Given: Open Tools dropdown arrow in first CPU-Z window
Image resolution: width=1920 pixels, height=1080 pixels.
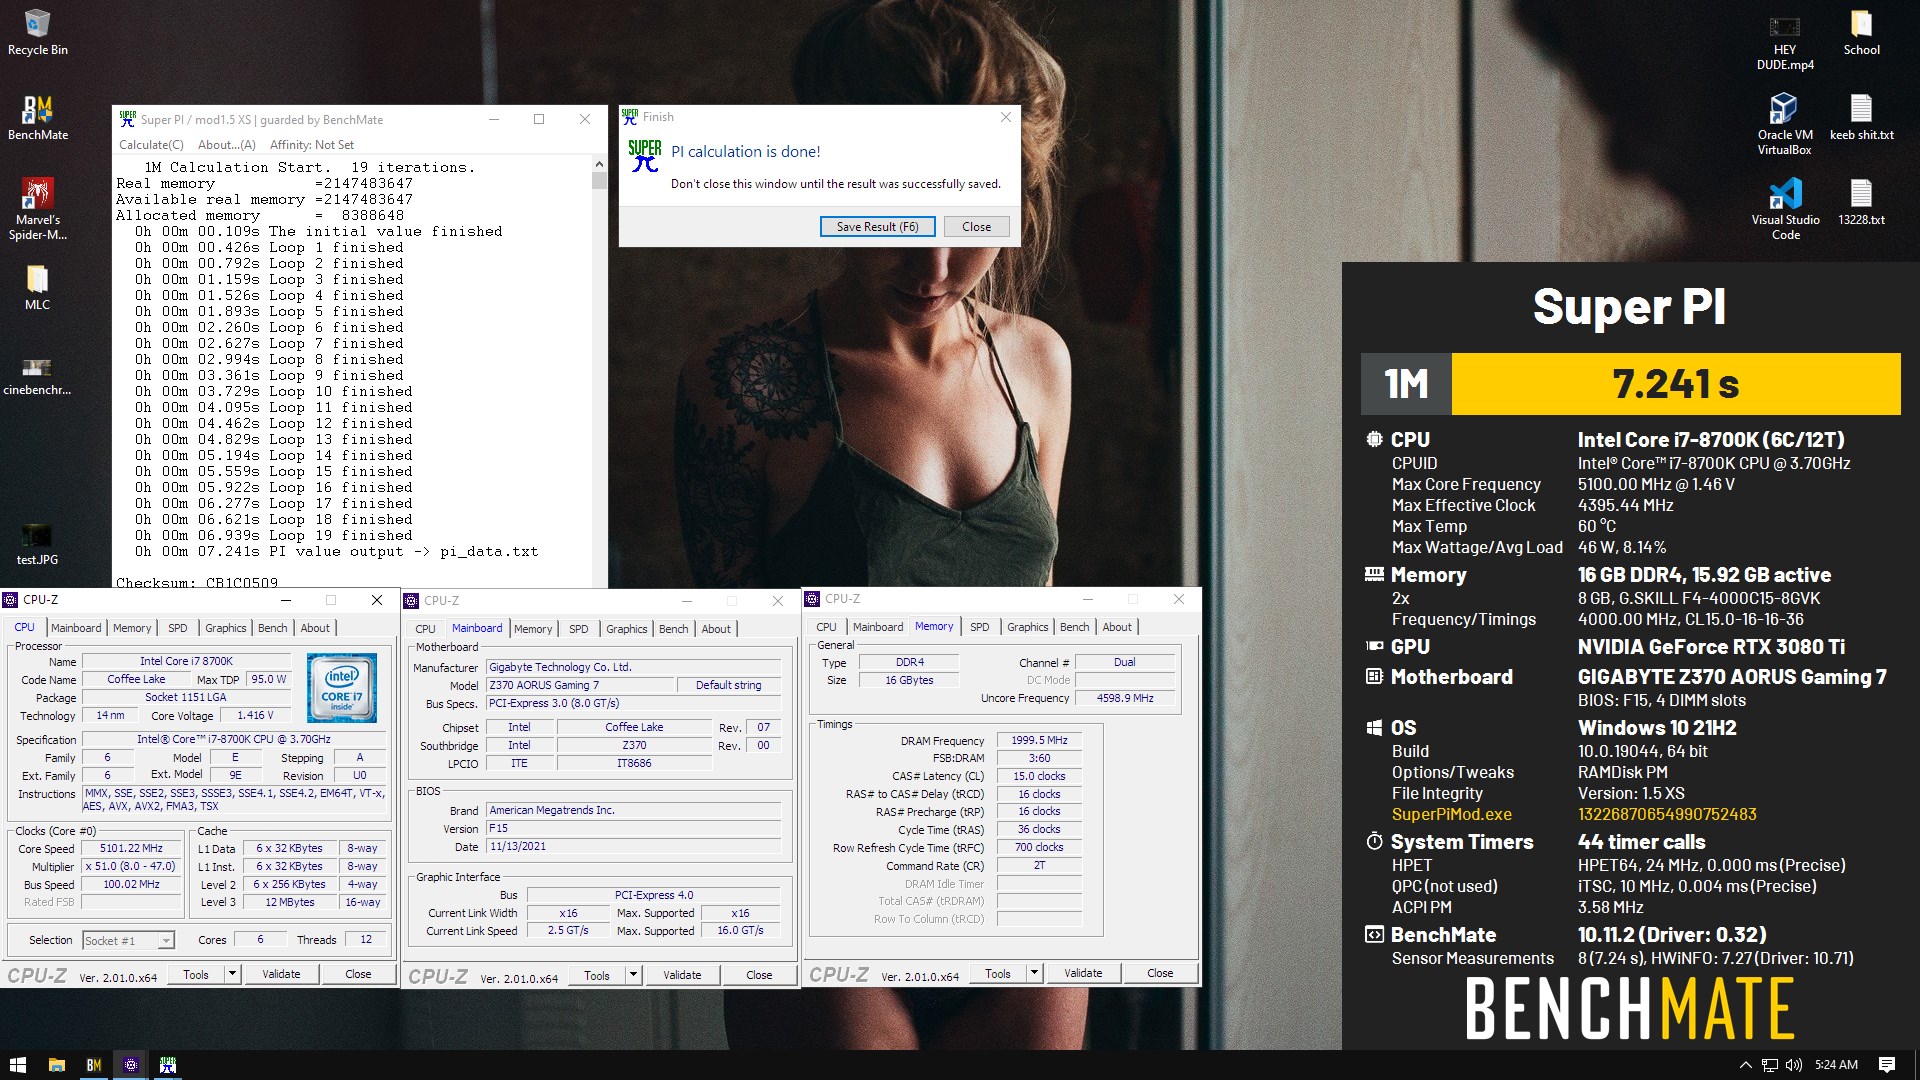Looking at the screenshot, I should click(232, 974).
